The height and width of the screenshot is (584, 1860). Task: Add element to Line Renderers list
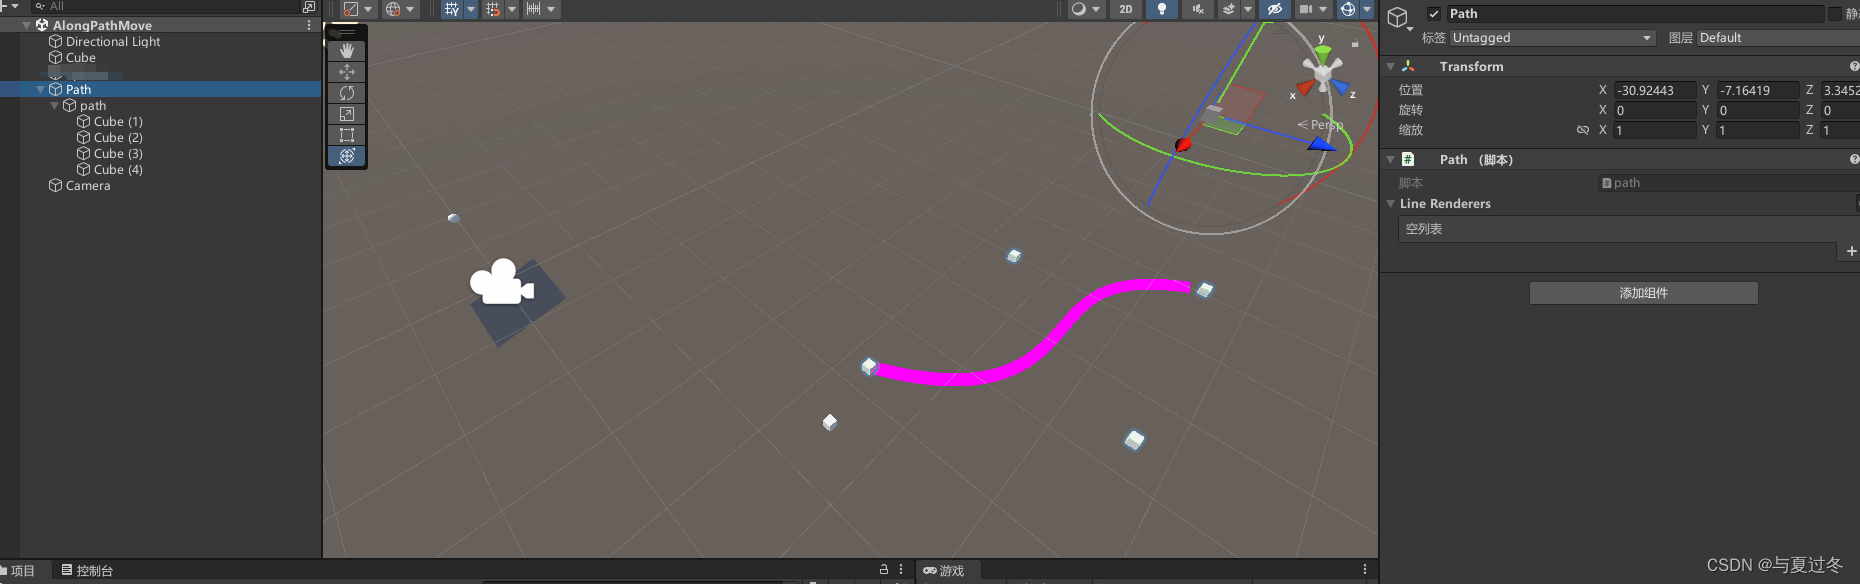(x=1851, y=251)
